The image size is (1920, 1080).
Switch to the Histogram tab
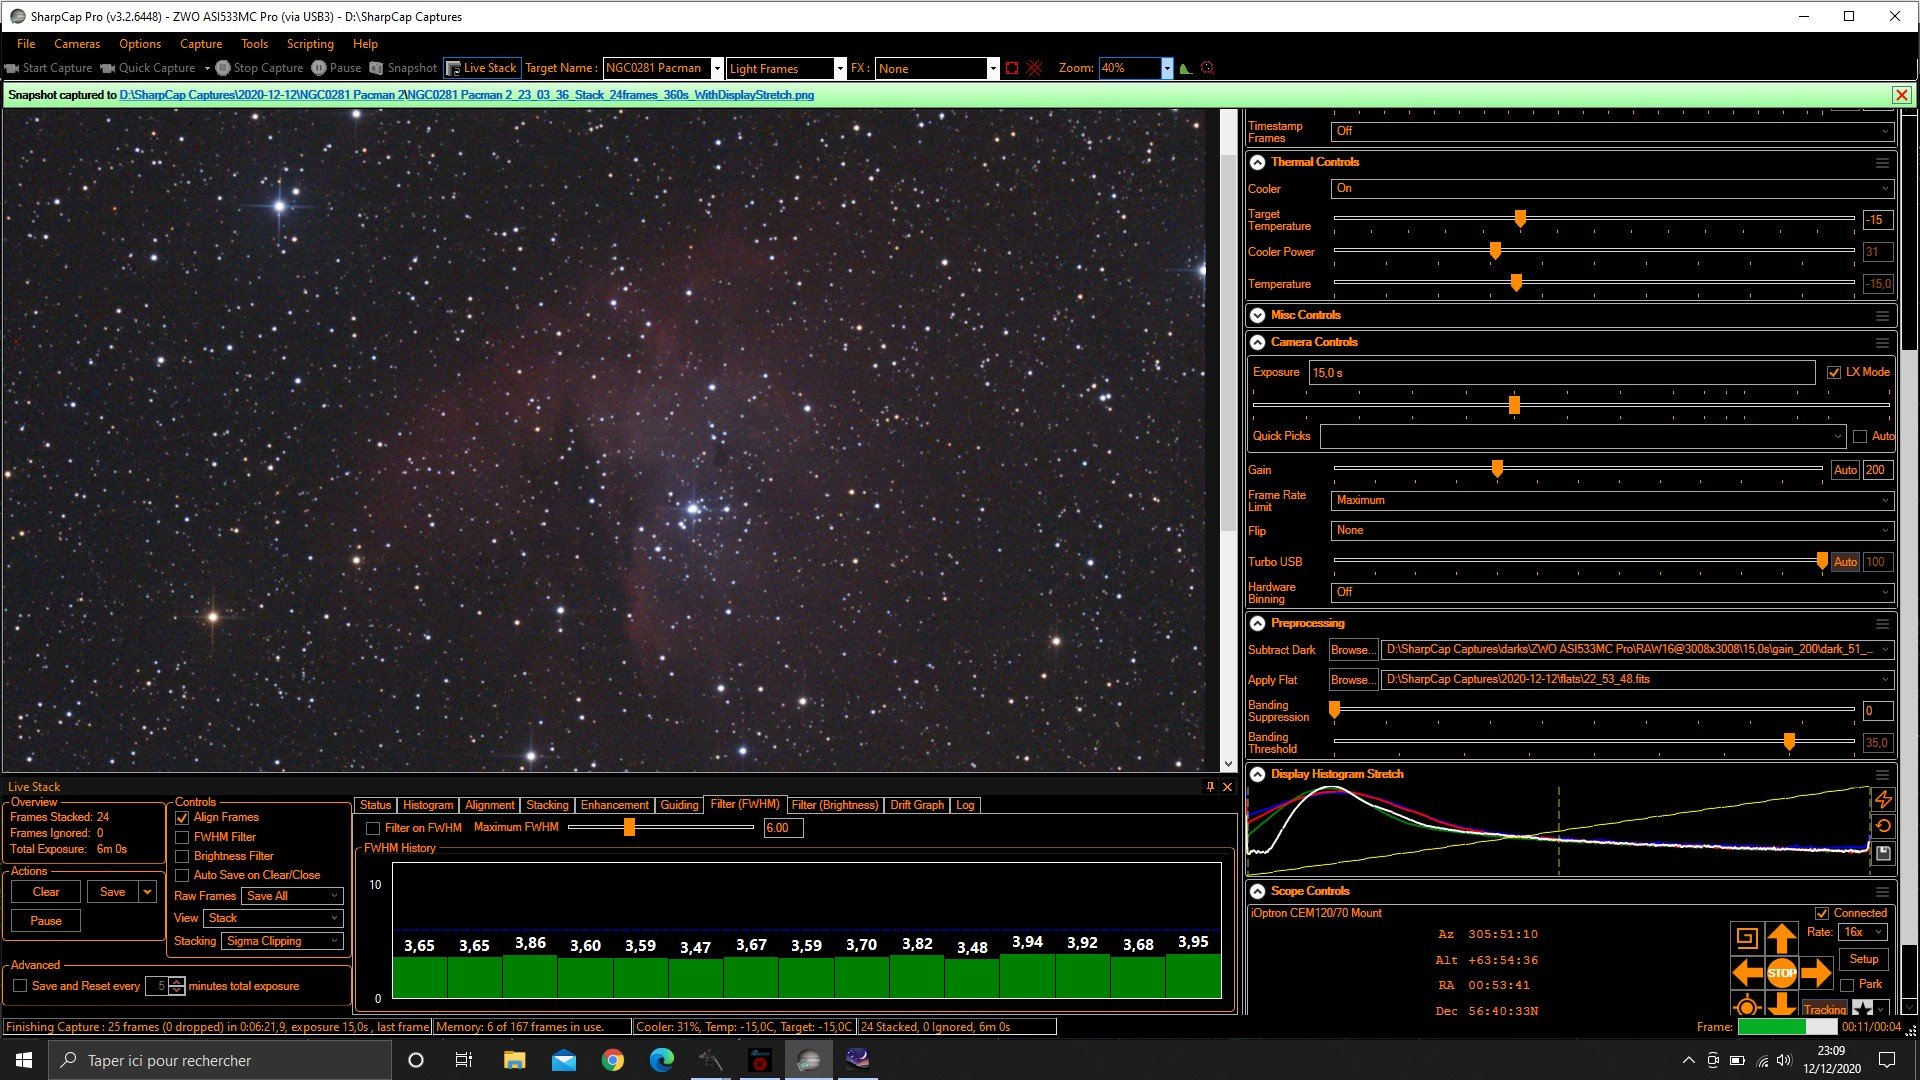point(428,805)
